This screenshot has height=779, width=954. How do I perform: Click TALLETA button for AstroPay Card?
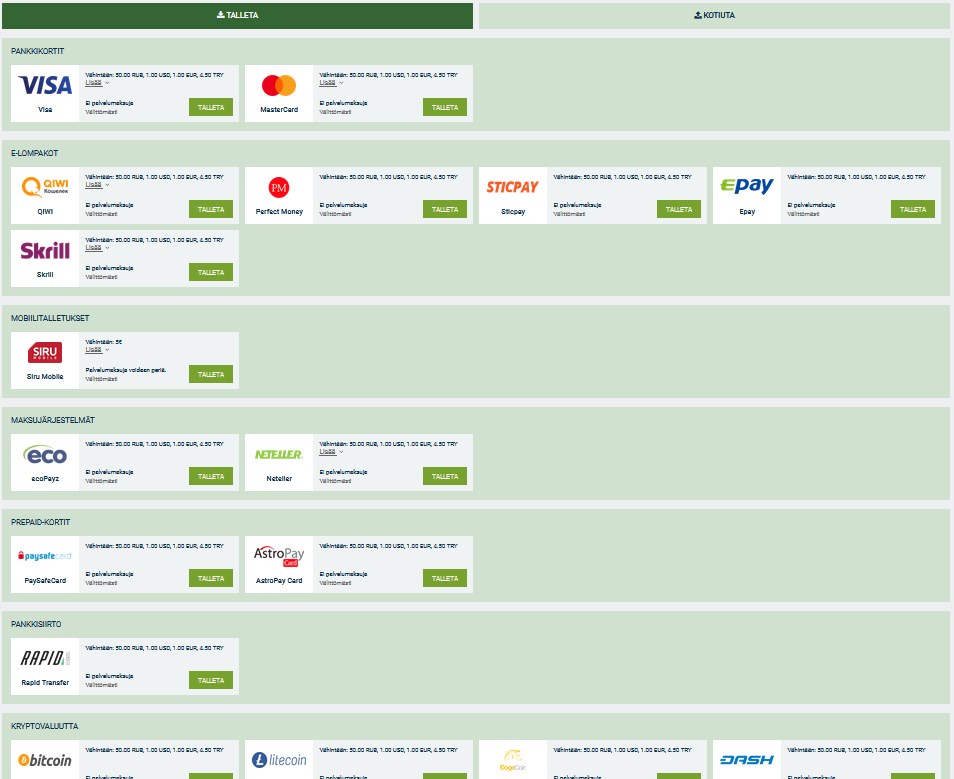(x=445, y=578)
